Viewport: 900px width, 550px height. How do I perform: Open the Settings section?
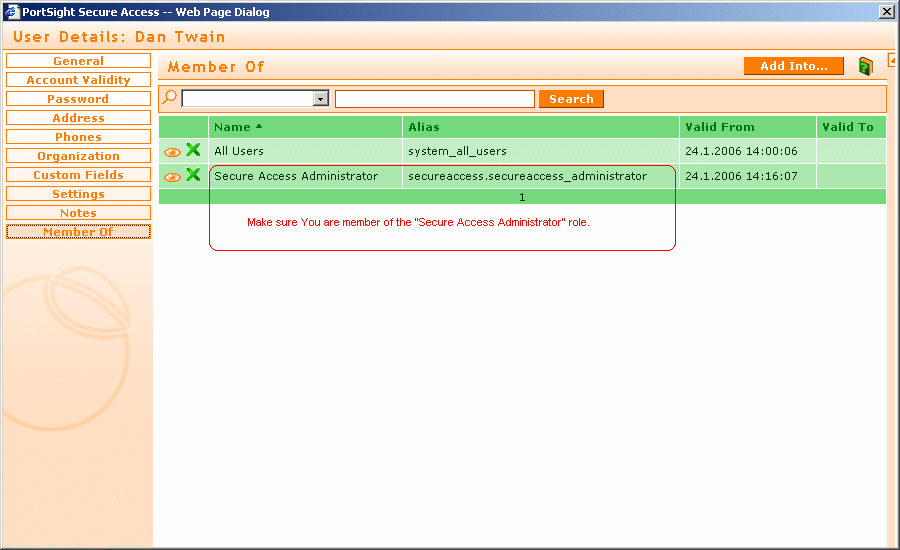[x=78, y=193]
